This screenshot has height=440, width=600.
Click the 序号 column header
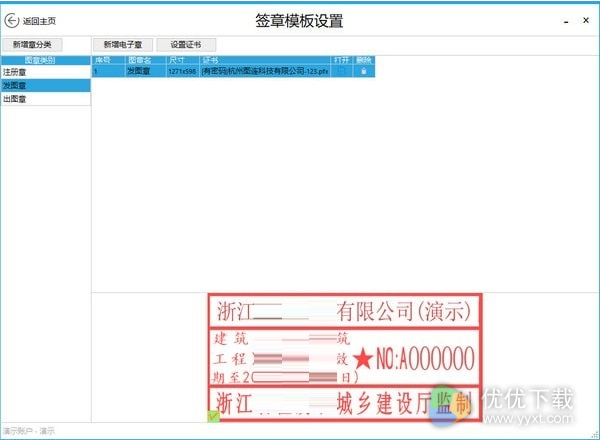click(x=108, y=60)
